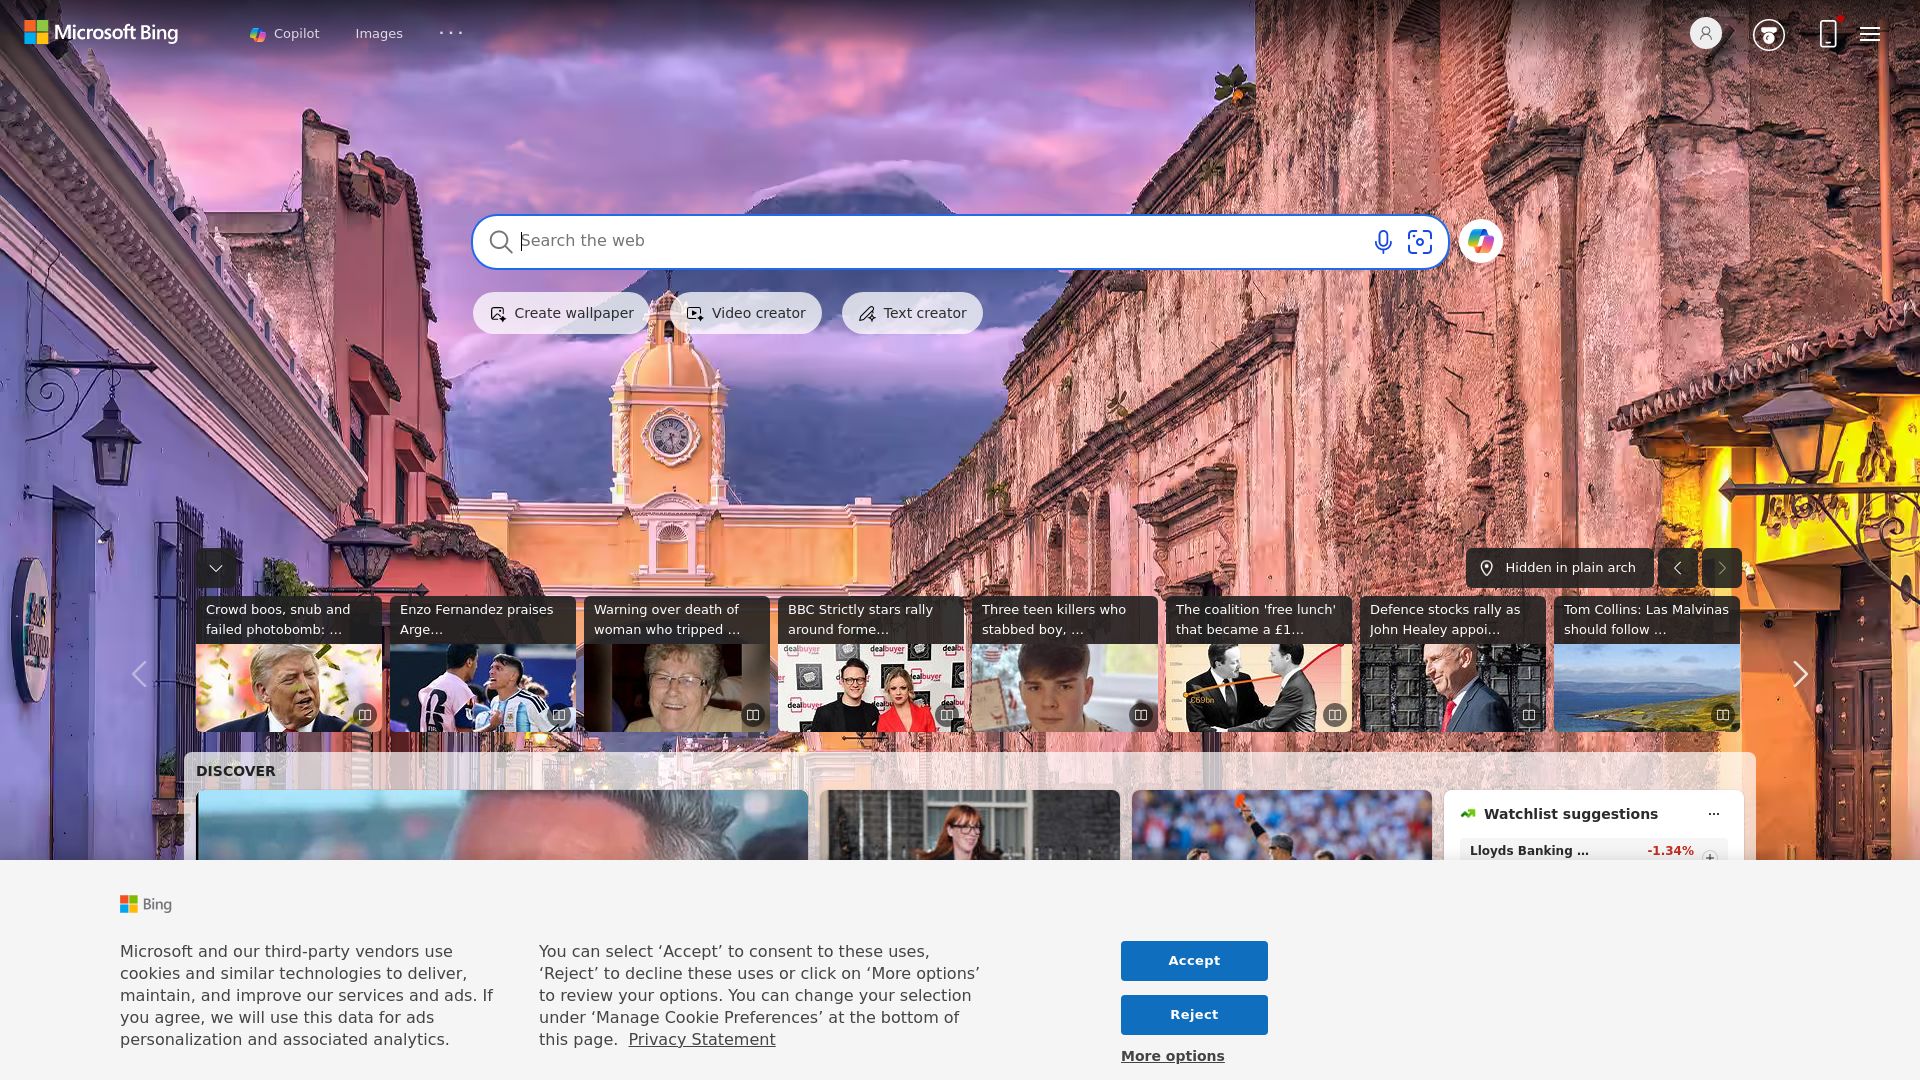Viewport: 1920px width, 1080px height.
Task: Click the mobile phone app icon
Action: (1829, 34)
